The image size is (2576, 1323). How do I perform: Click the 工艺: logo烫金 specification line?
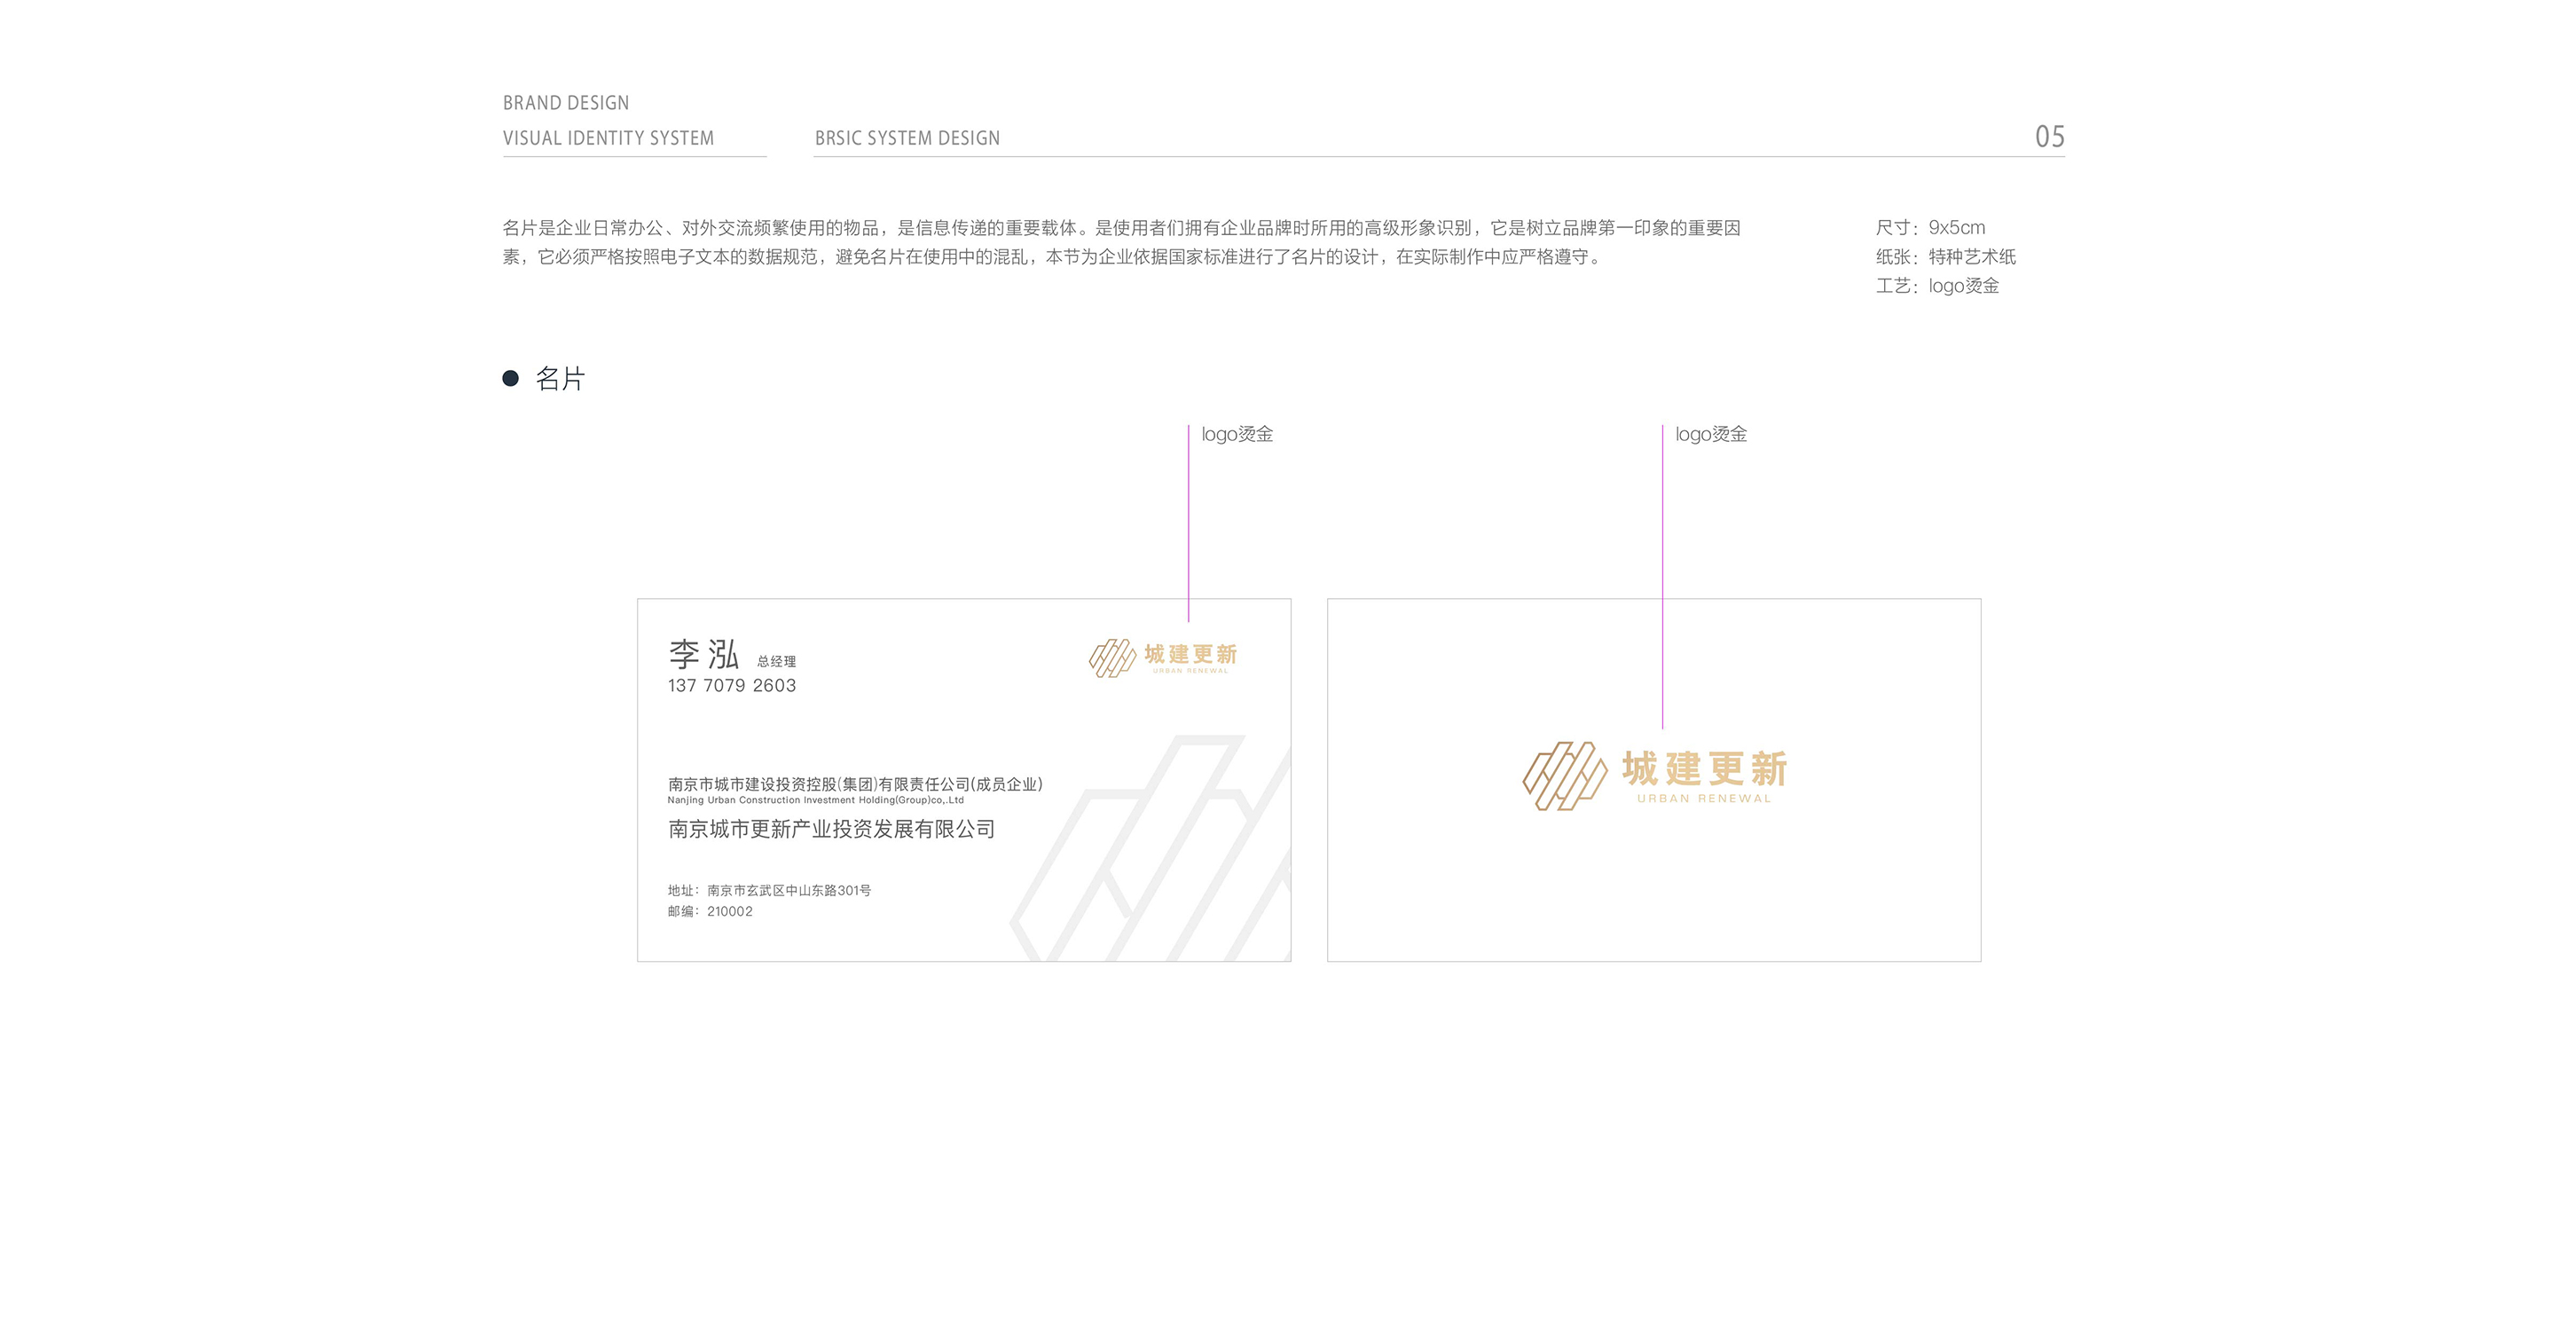tap(1937, 286)
